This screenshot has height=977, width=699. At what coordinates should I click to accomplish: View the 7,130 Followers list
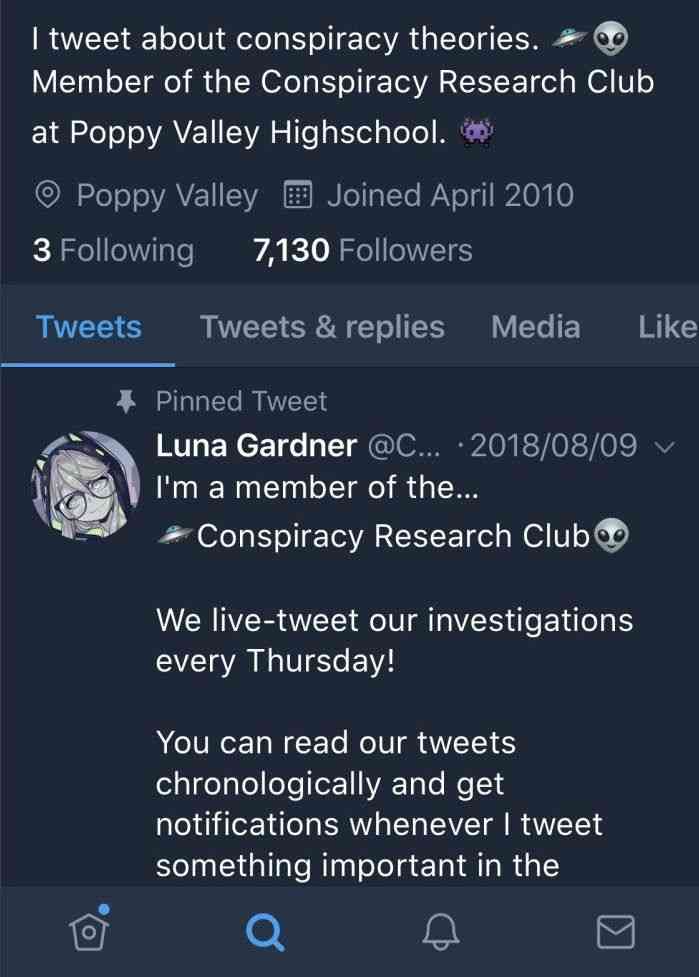(362, 250)
